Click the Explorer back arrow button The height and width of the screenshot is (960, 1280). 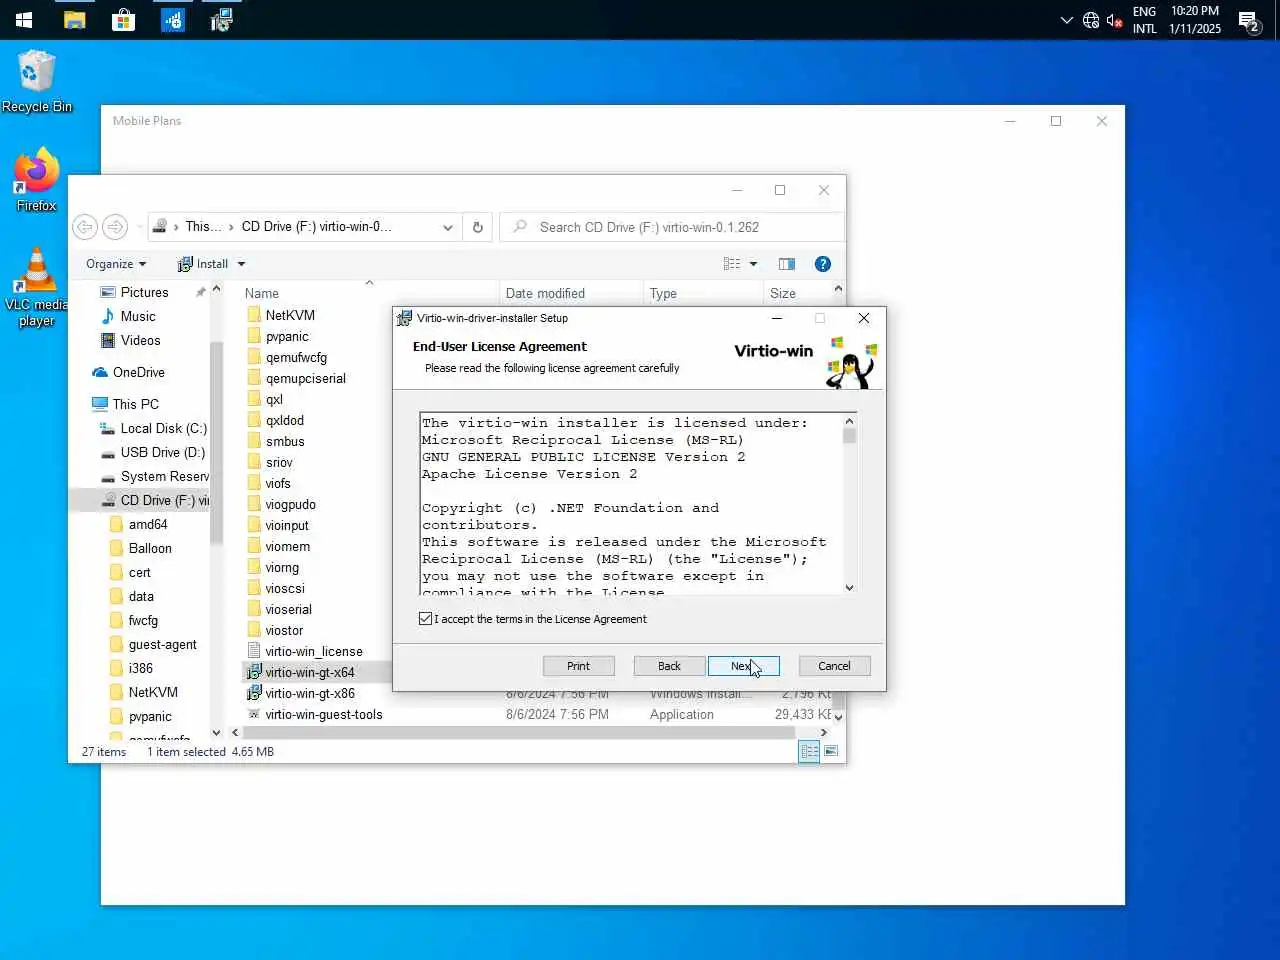click(85, 227)
